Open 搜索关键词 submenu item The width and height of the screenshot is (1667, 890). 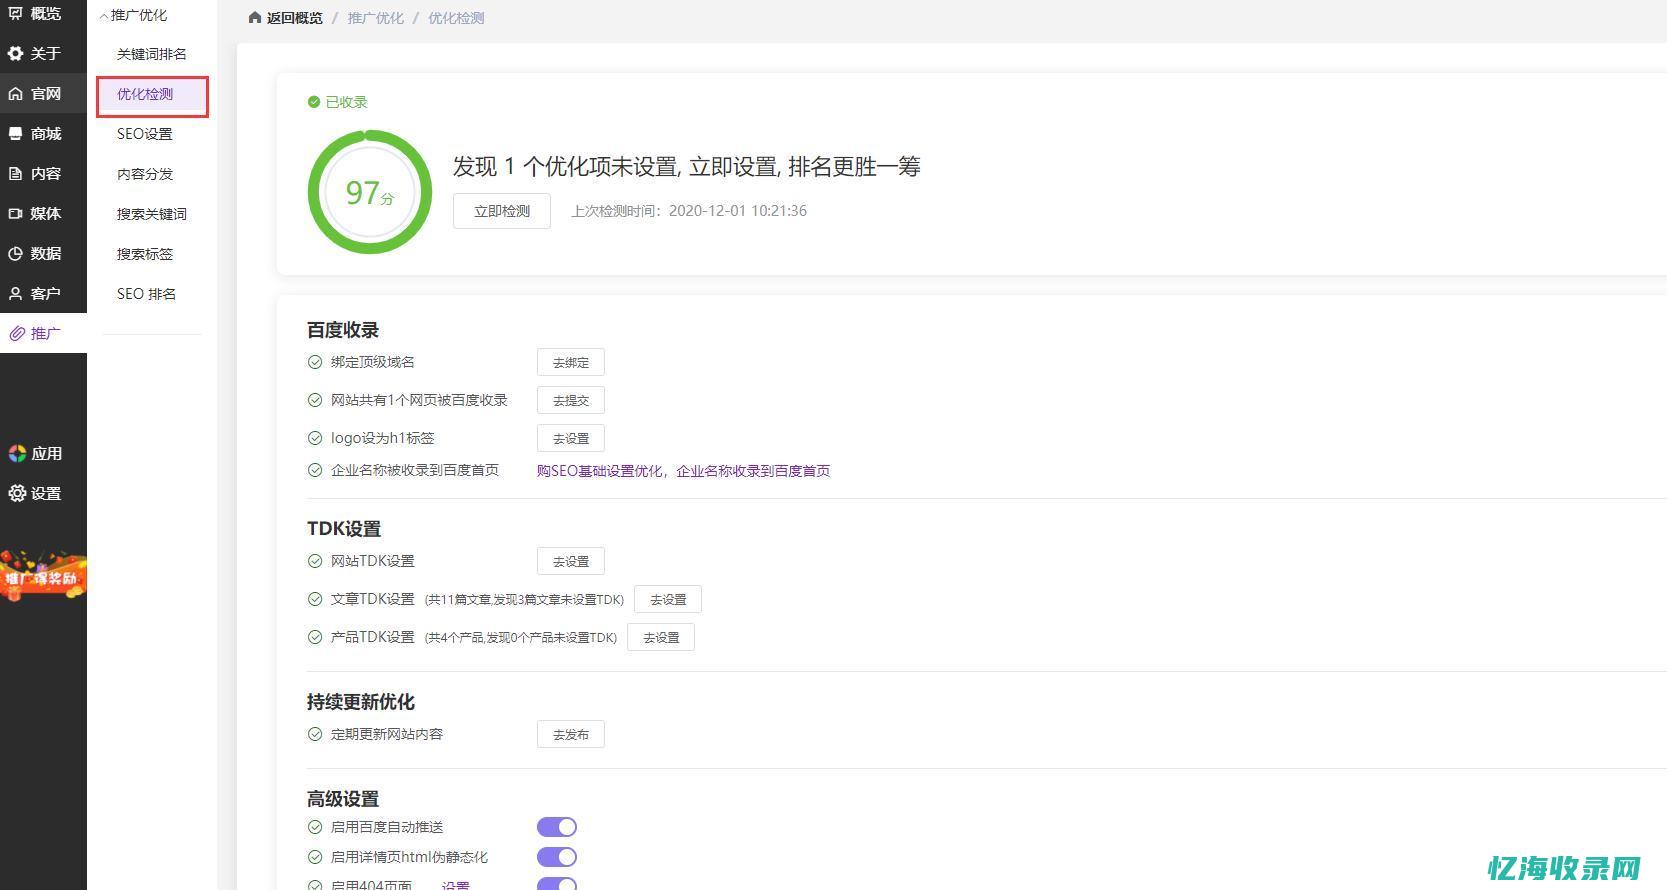pyautogui.click(x=151, y=214)
